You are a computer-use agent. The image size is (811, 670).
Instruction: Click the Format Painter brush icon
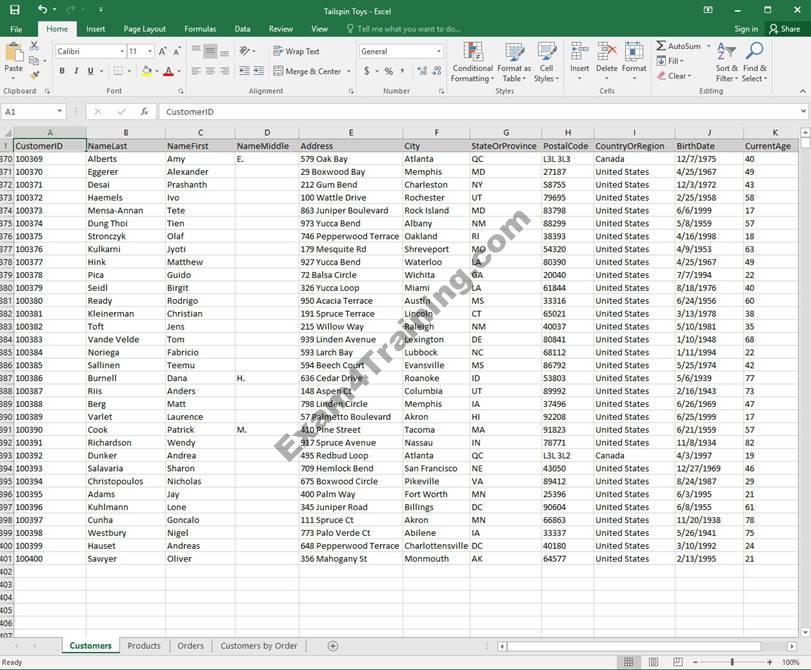pyautogui.click(x=35, y=75)
